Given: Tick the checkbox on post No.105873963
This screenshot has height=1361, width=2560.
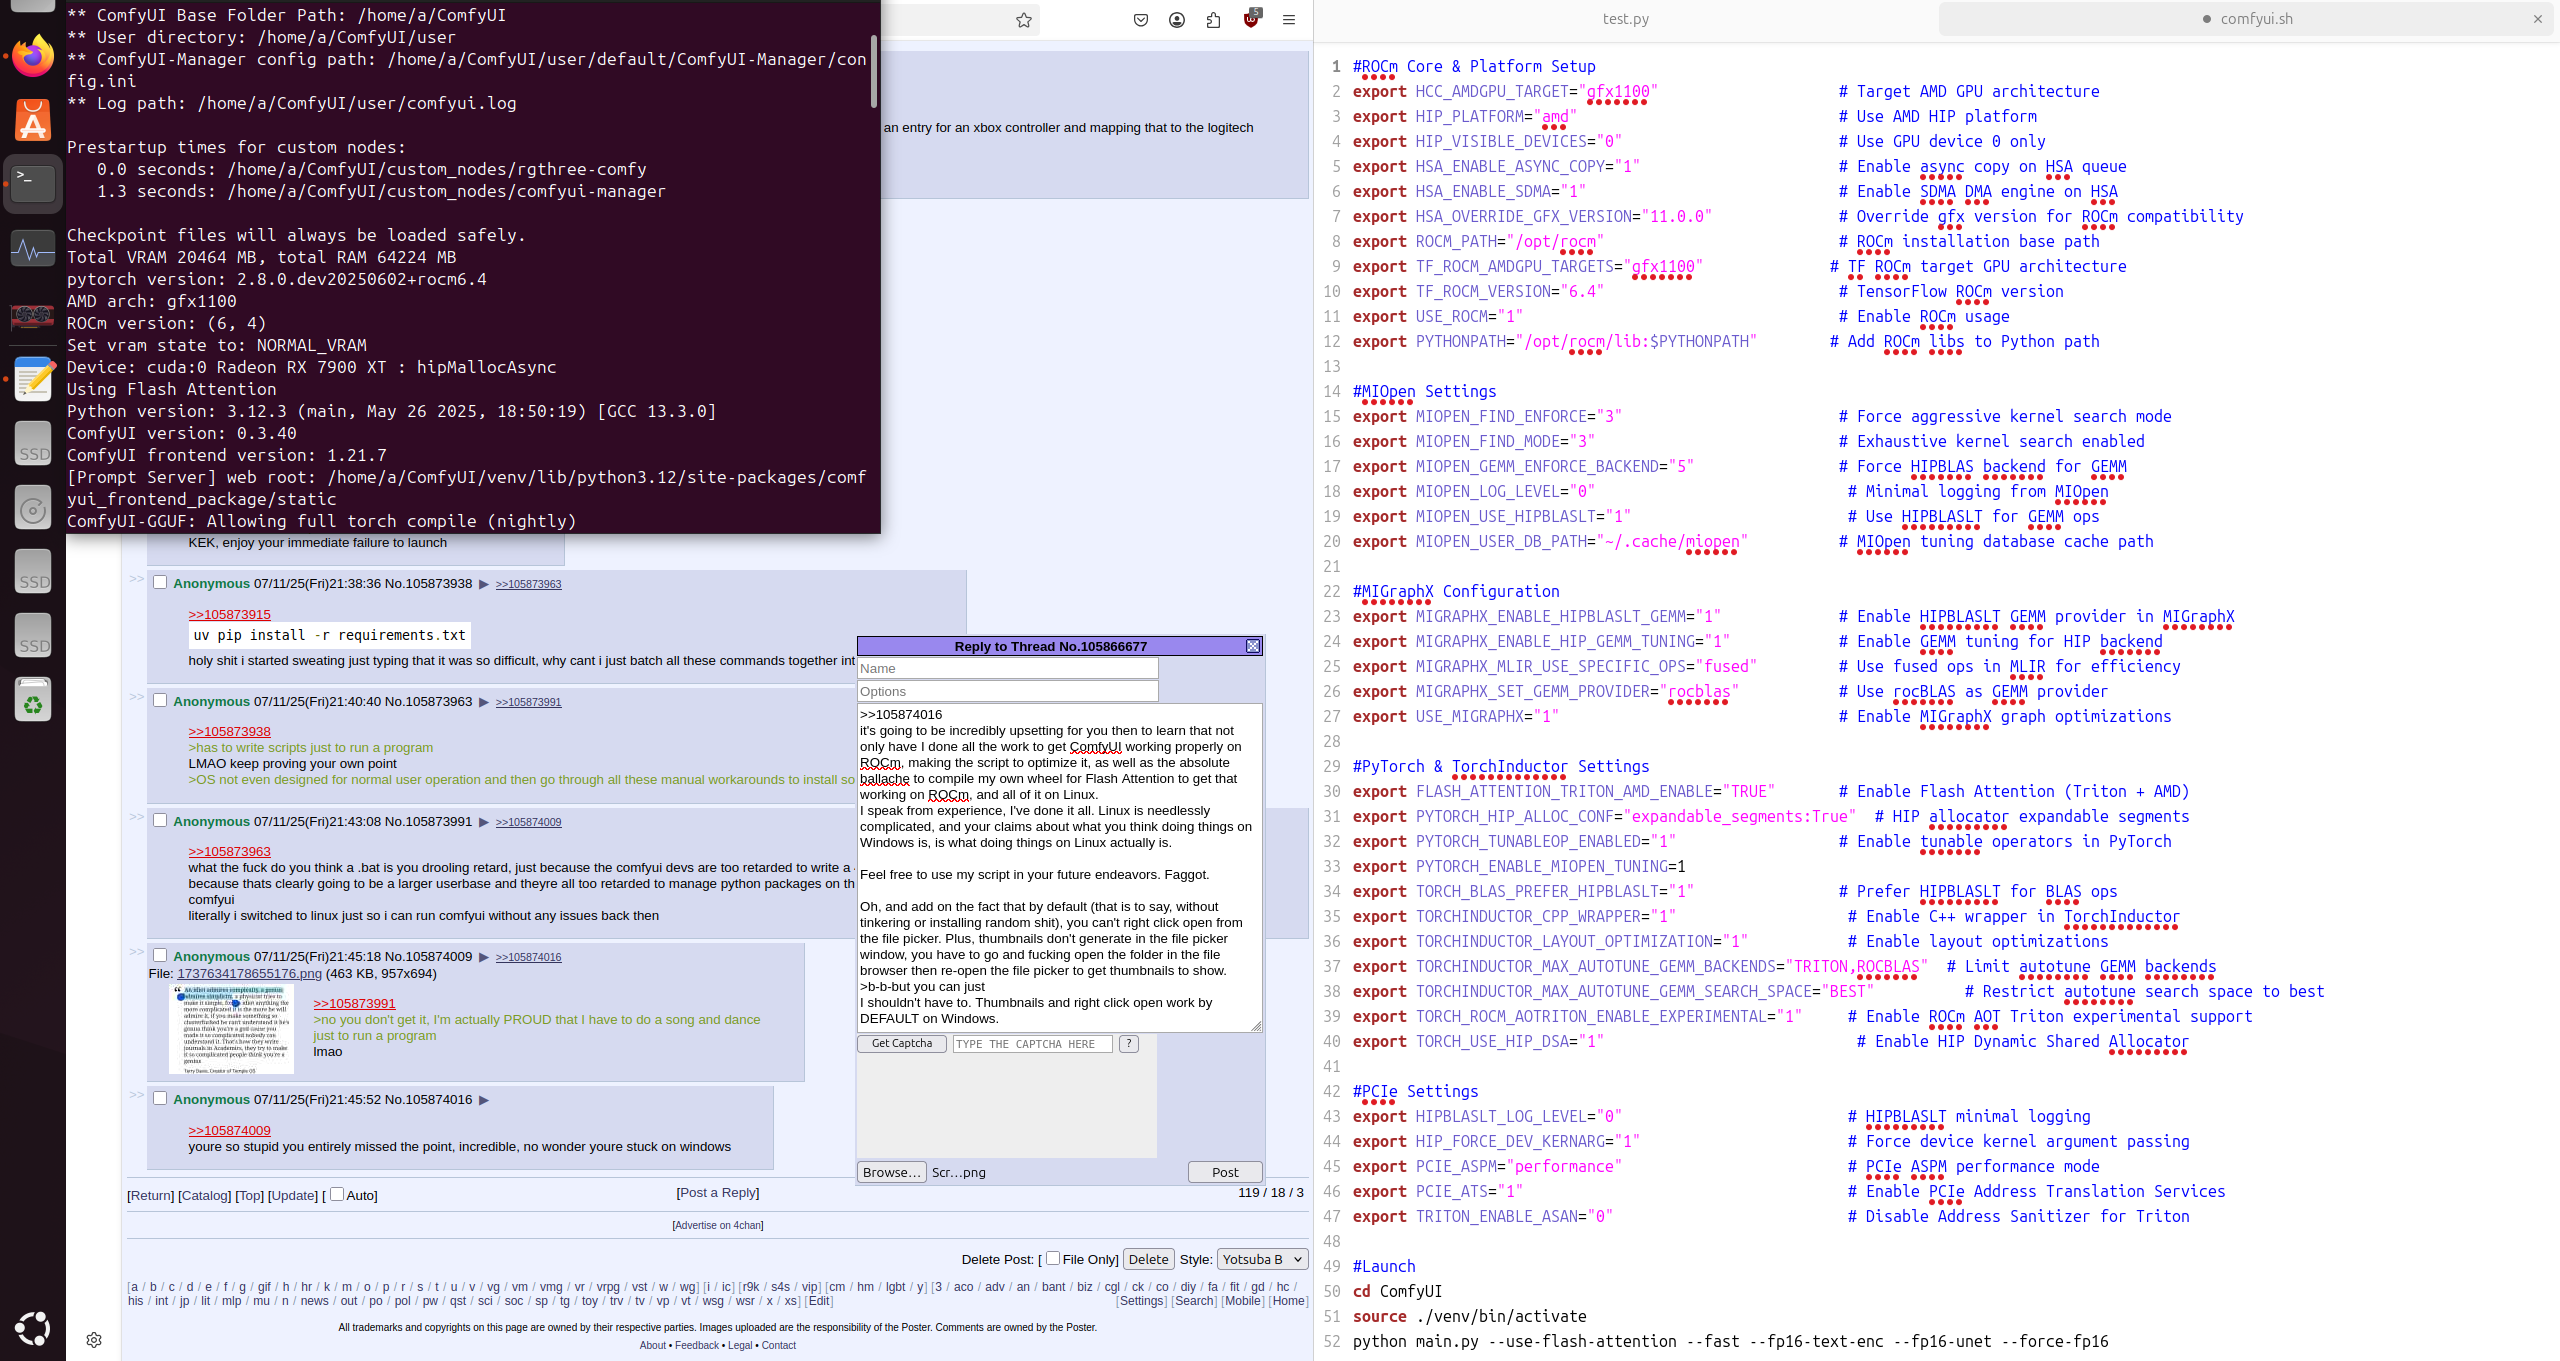Looking at the screenshot, I should 160,700.
